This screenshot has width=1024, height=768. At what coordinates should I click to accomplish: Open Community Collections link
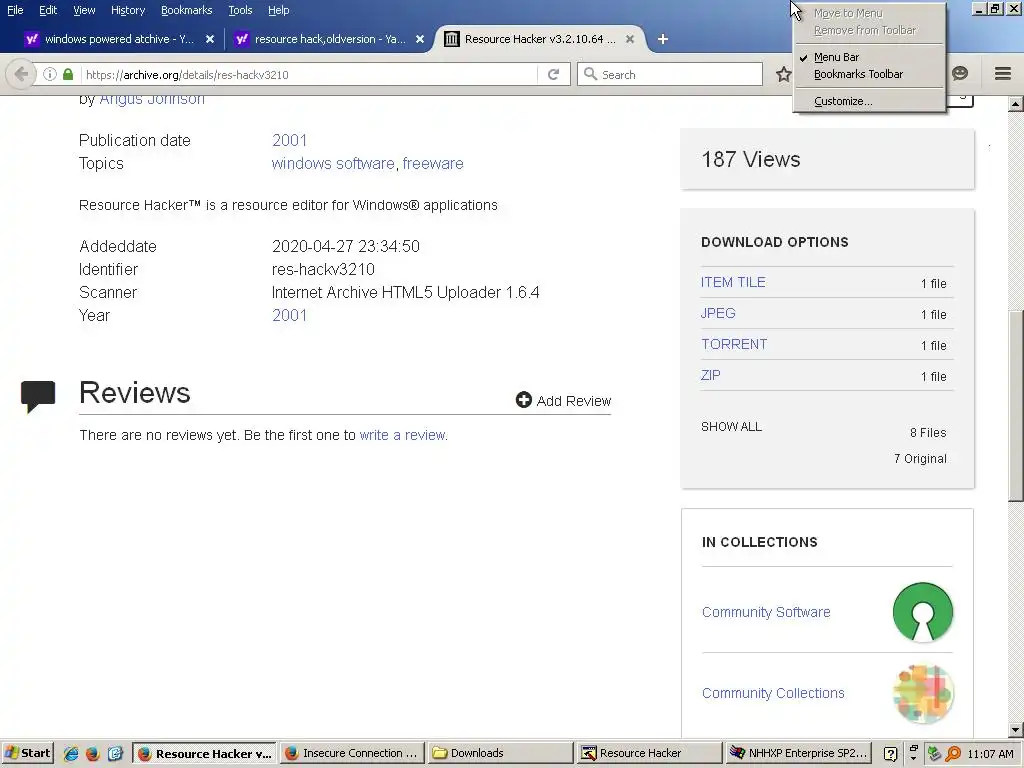click(x=773, y=693)
